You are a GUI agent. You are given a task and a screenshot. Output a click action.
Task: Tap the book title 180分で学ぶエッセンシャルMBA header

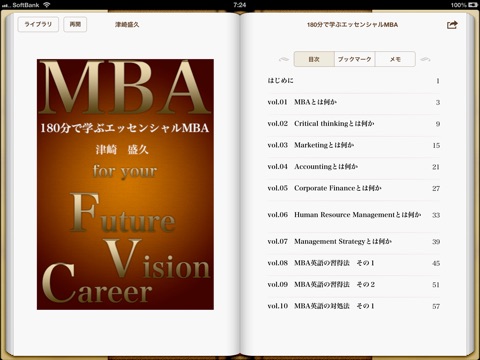click(352, 25)
